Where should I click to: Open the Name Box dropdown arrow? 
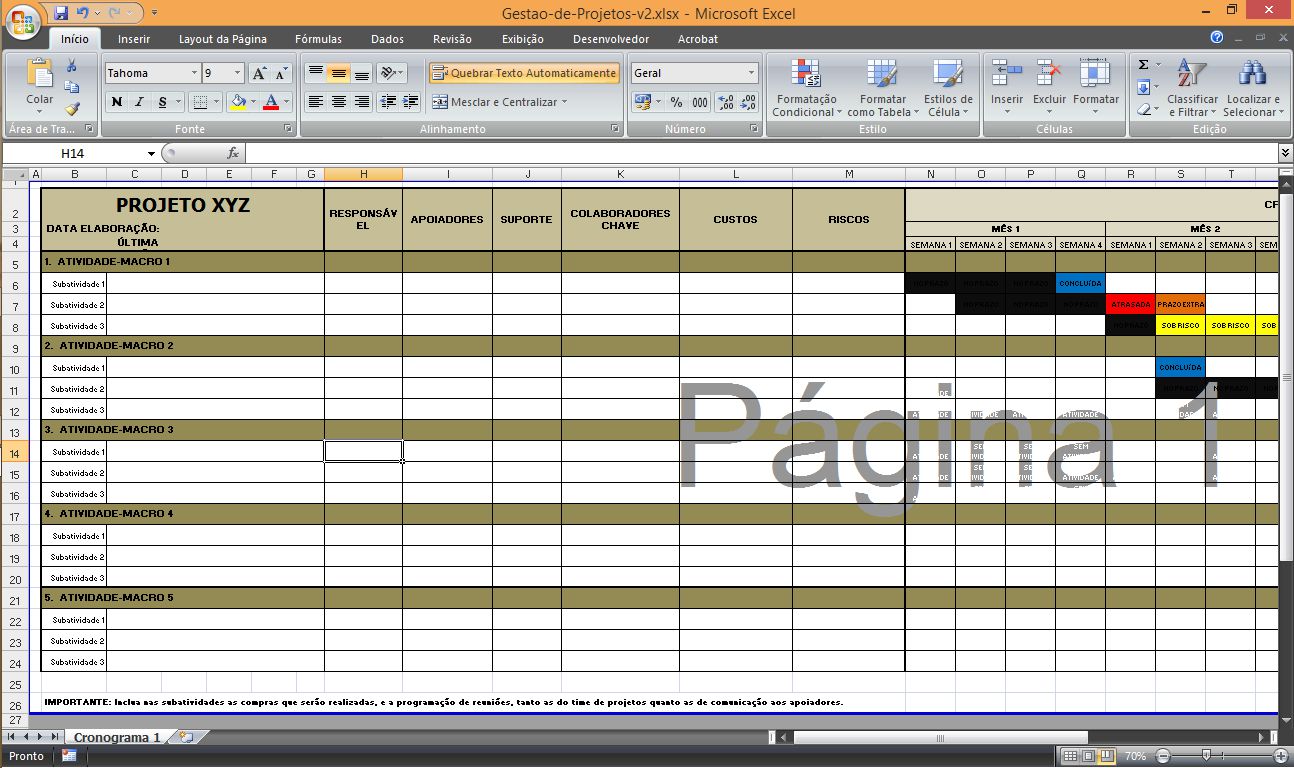coord(152,154)
